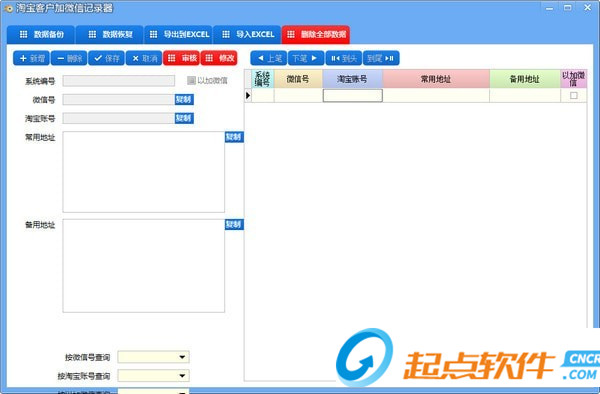
Task: Click the 备用地址 column header
Action: 525,79
